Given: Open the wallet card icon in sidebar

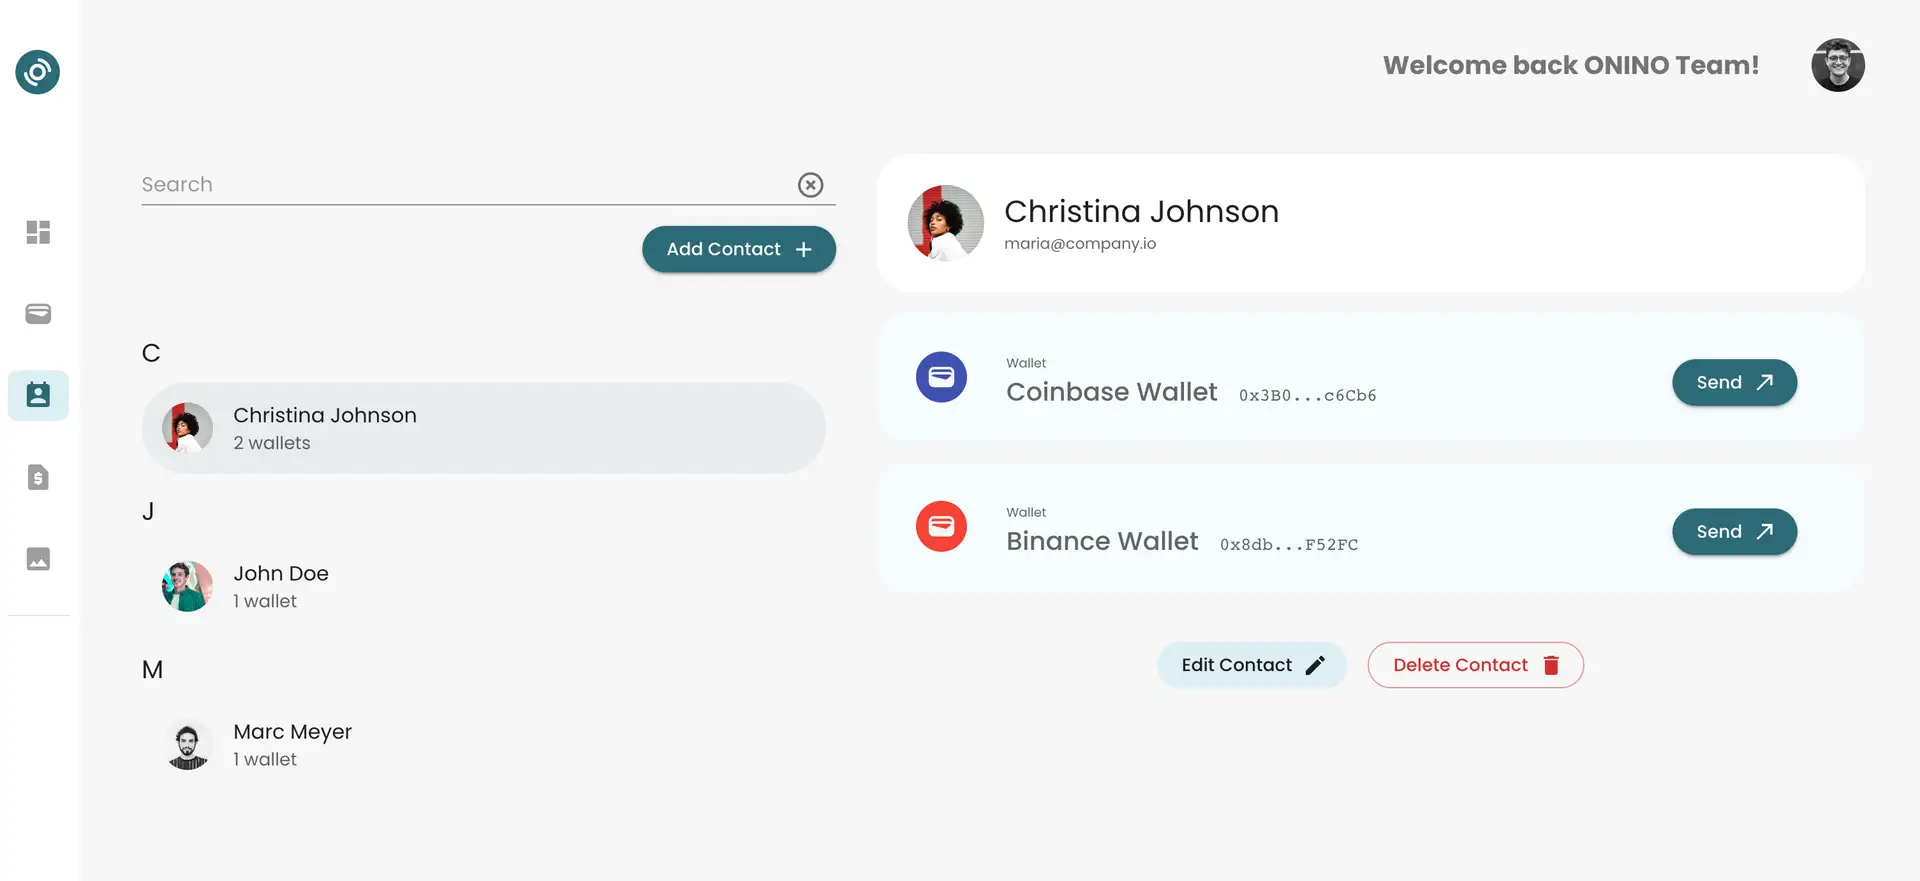Looking at the screenshot, I should point(38,314).
